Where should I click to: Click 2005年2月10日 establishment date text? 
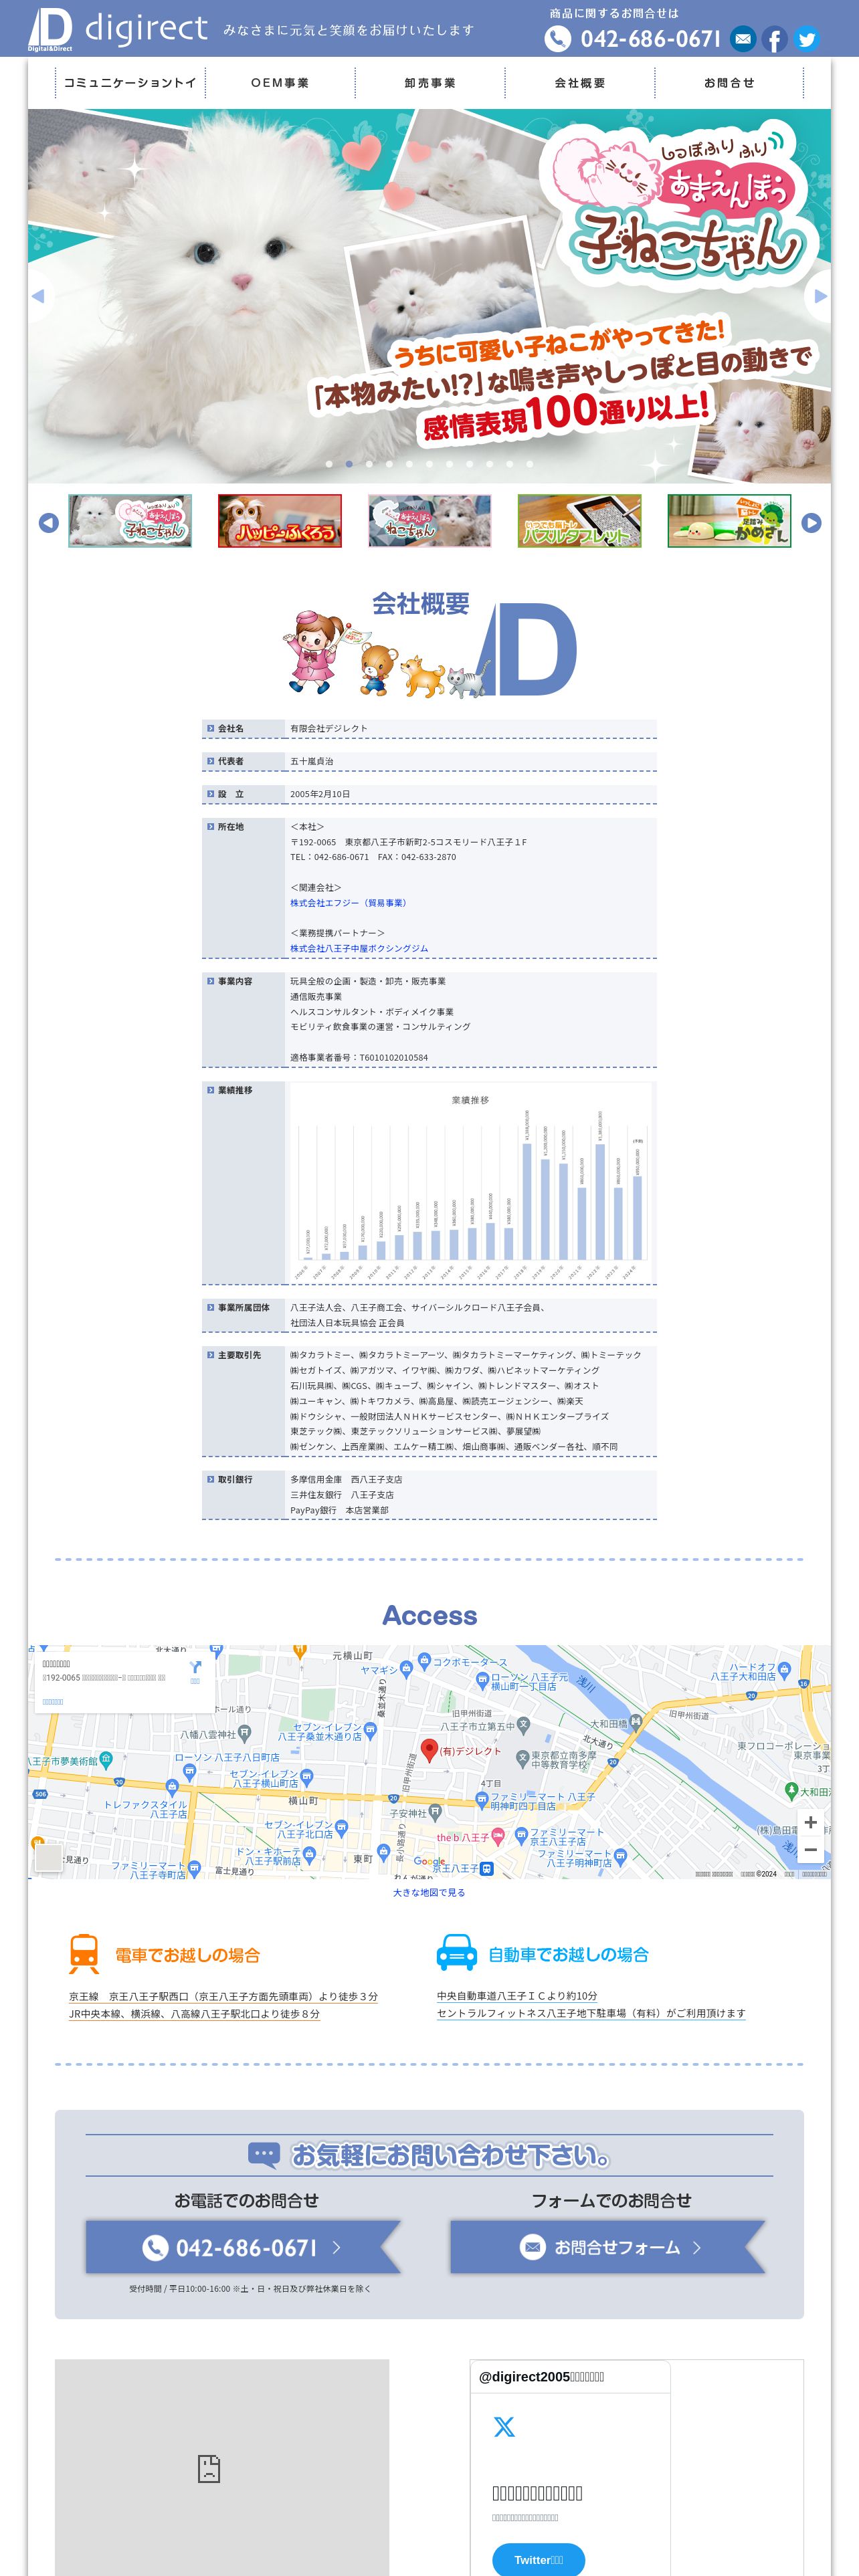click(x=320, y=794)
